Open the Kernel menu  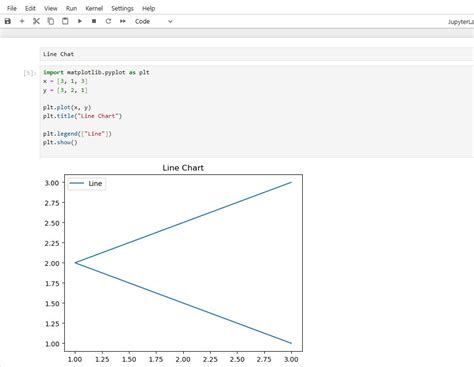[x=94, y=8]
